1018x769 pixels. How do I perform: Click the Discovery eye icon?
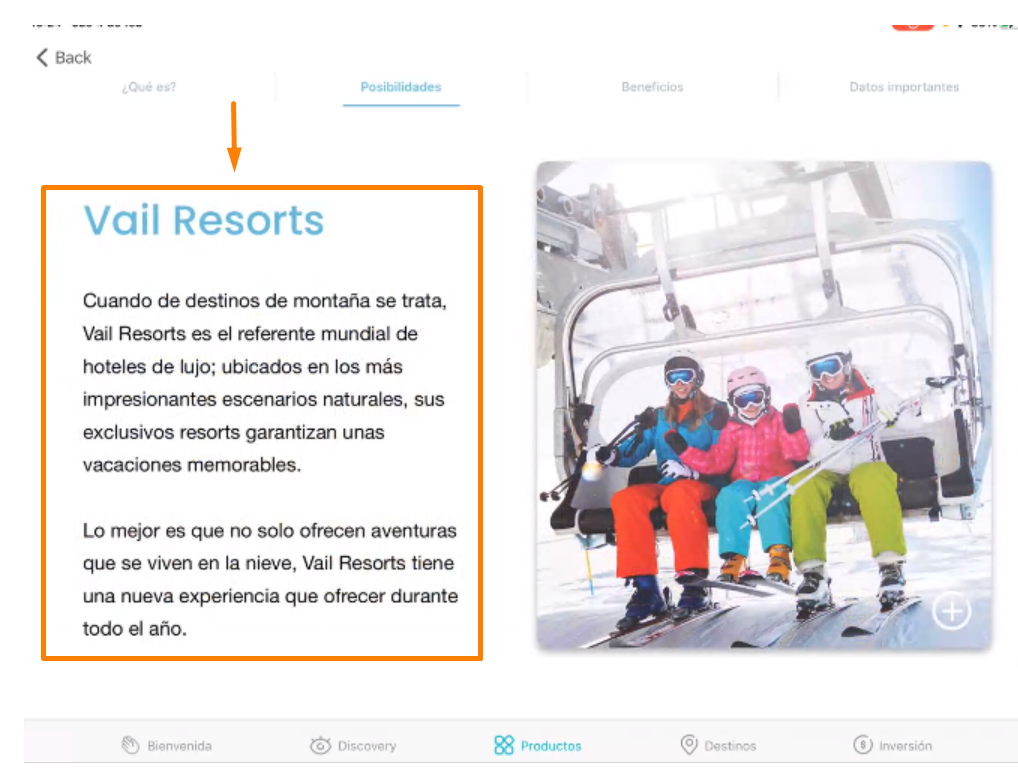320,745
